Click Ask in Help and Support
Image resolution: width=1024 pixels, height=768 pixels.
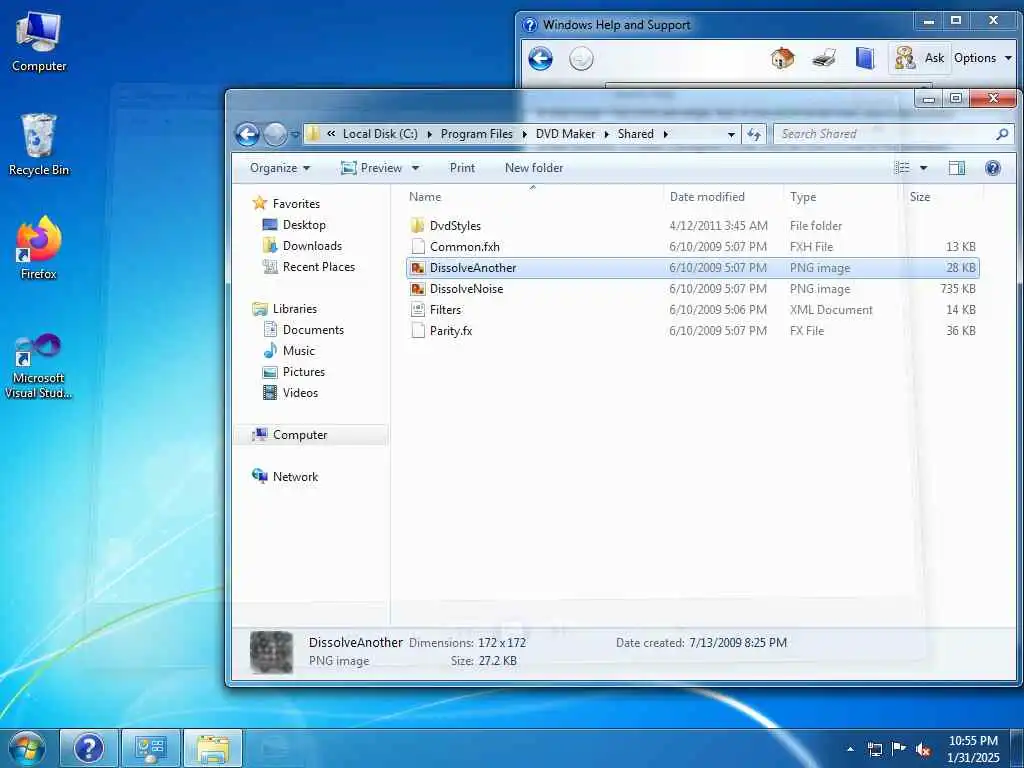click(x=920, y=58)
